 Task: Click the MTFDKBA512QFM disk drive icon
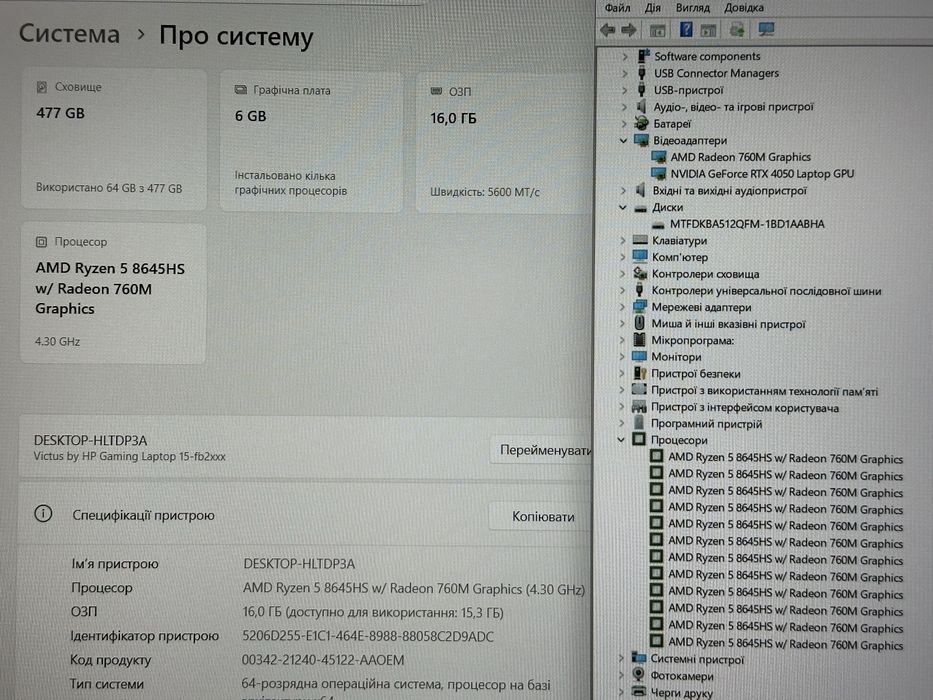658,224
